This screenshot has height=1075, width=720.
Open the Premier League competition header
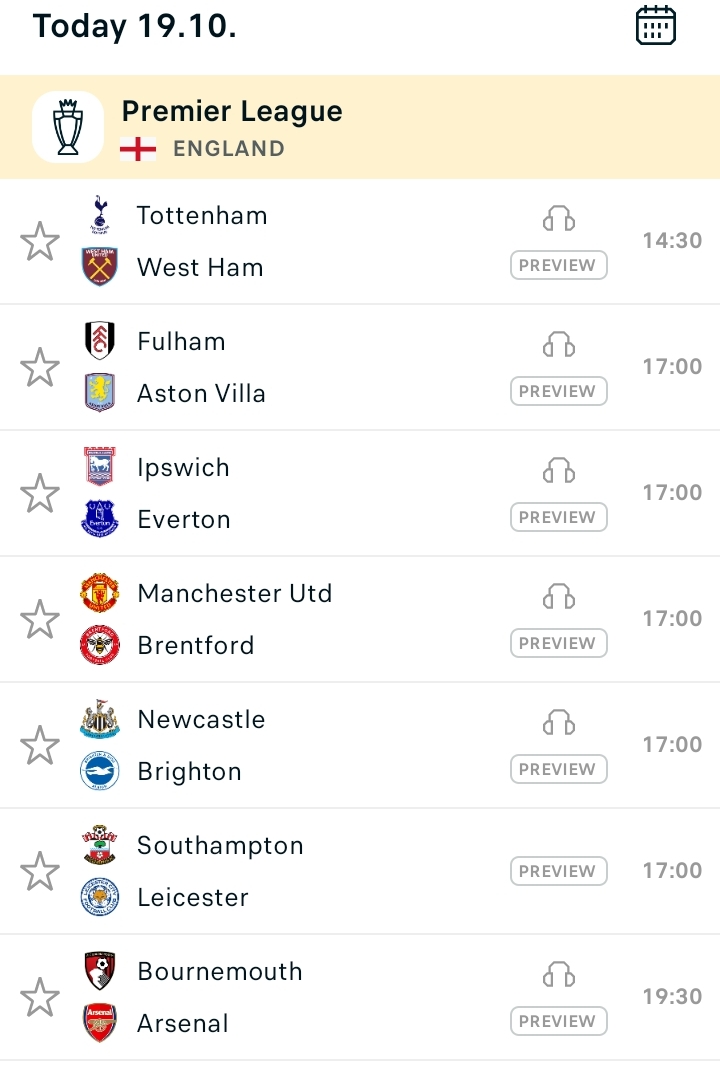click(x=360, y=128)
